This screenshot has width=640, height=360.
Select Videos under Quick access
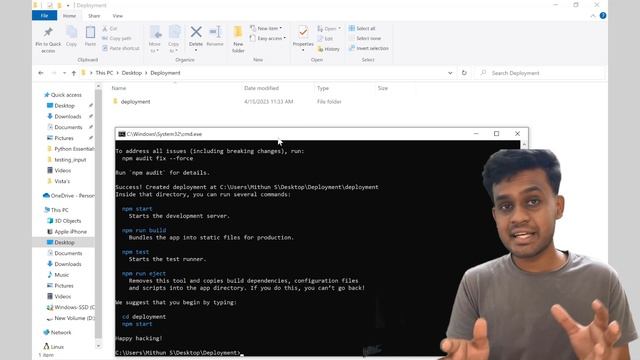(59, 171)
